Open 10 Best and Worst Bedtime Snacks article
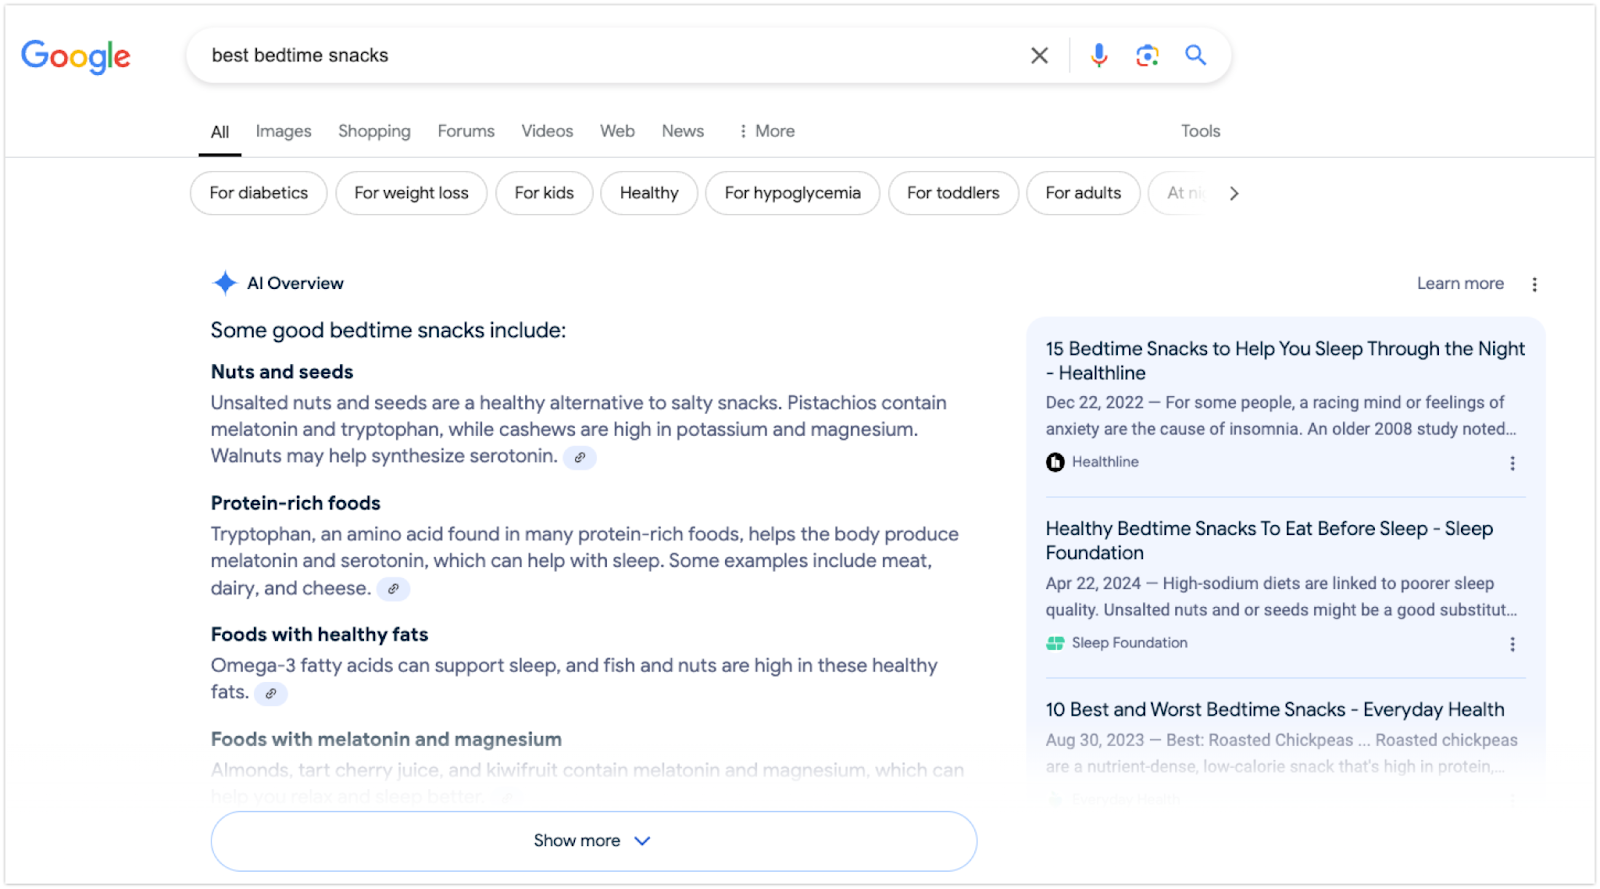Screen dimensions: 1600x889 (x=1275, y=710)
